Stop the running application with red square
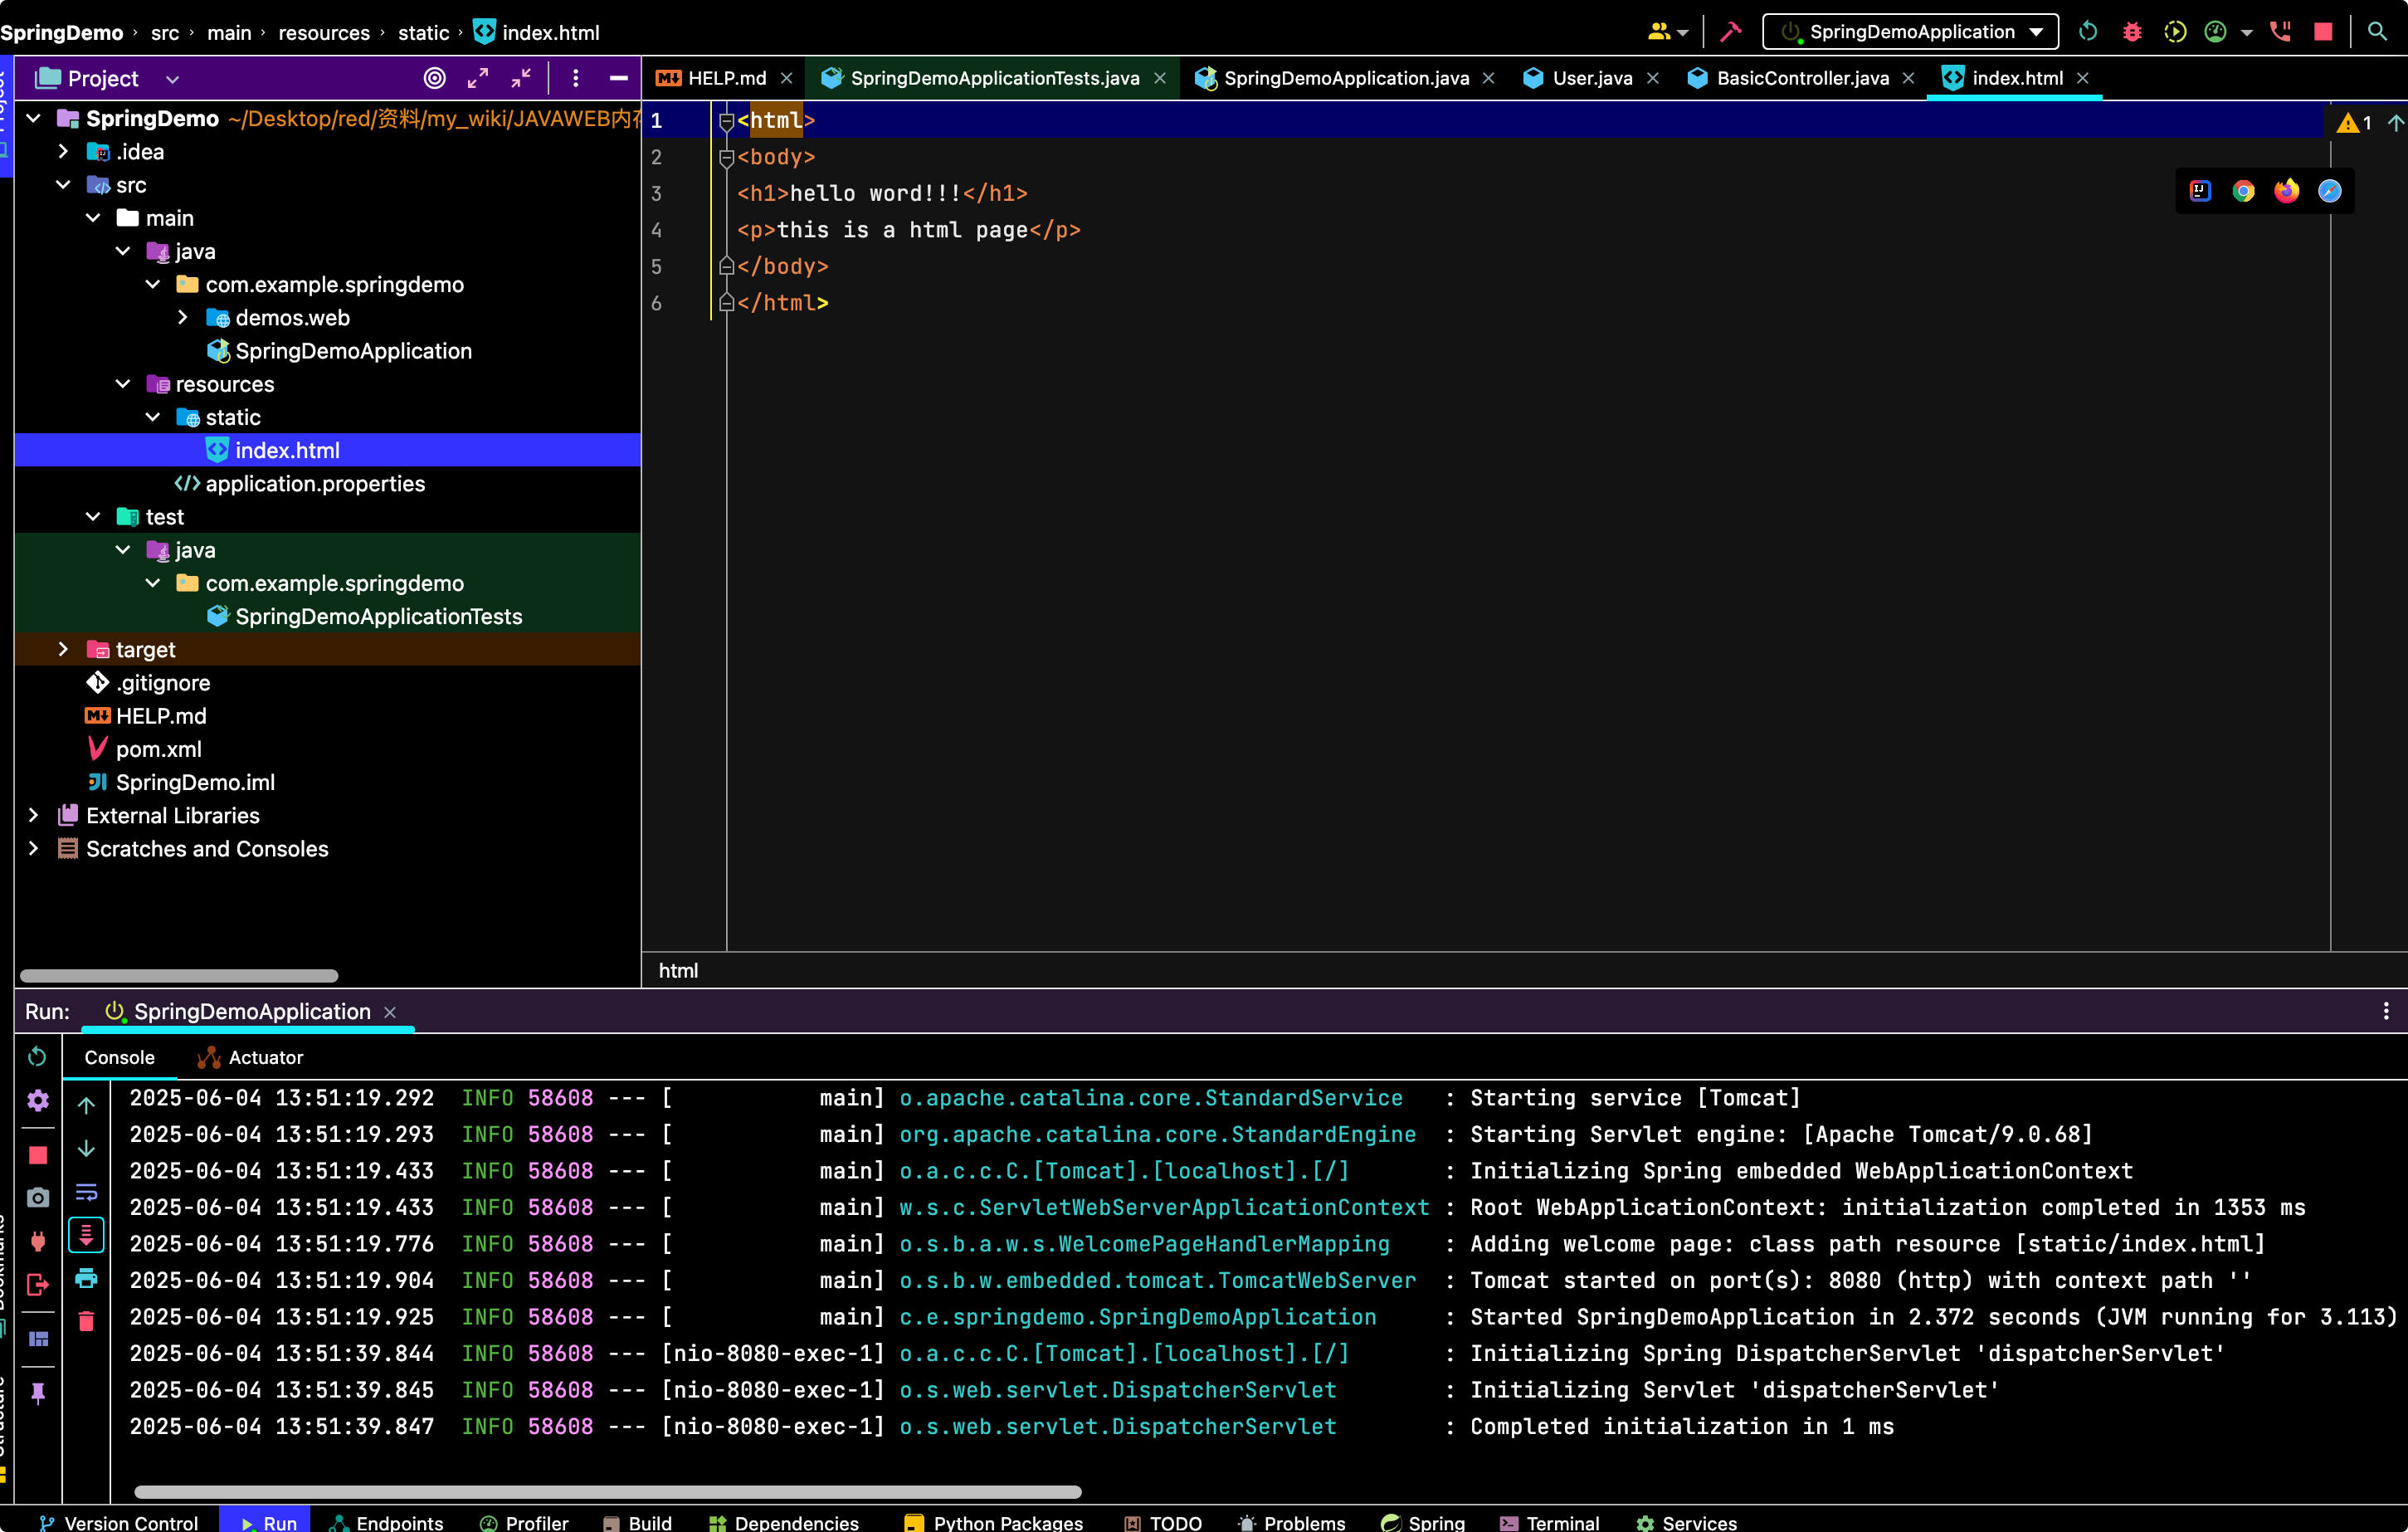The width and height of the screenshot is (2408, 1532). [x=2323, y=32]
